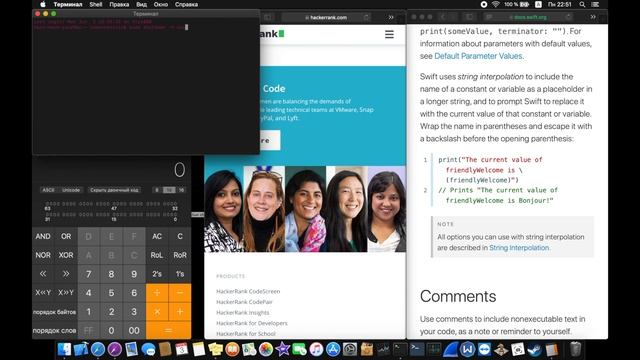The image size is (640, 360).
Task: Click the AND calculator key
Action: pyautogui.click(x=43, y=236)
